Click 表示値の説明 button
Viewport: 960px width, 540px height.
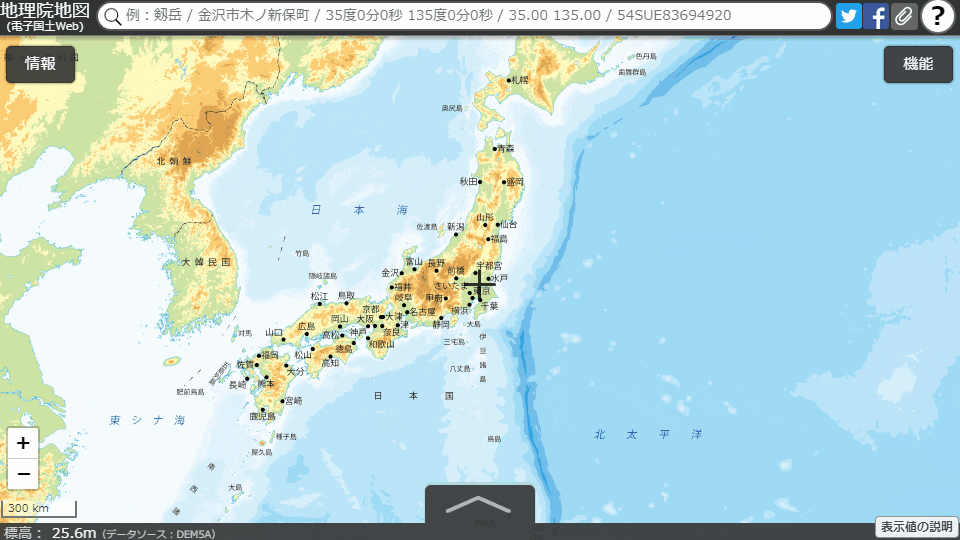tap(917, 527)
